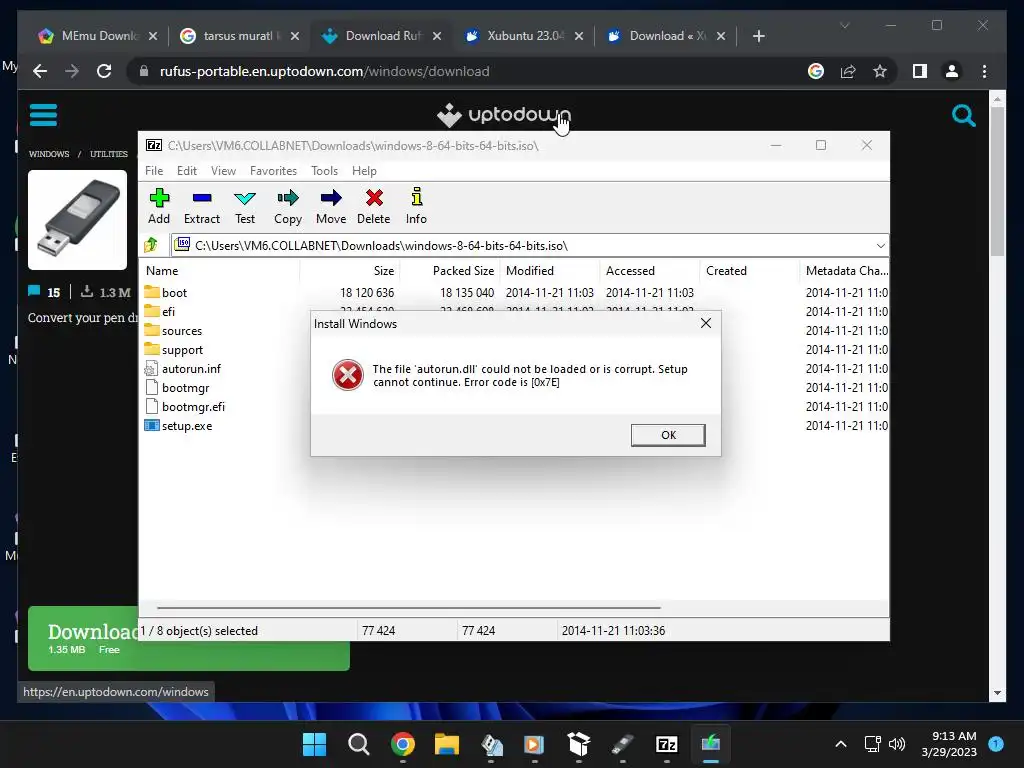Image resolution: width=1024 pixels, height=768 pixels.
Task: Open the Windows Start menu
Action: (314, 744)
